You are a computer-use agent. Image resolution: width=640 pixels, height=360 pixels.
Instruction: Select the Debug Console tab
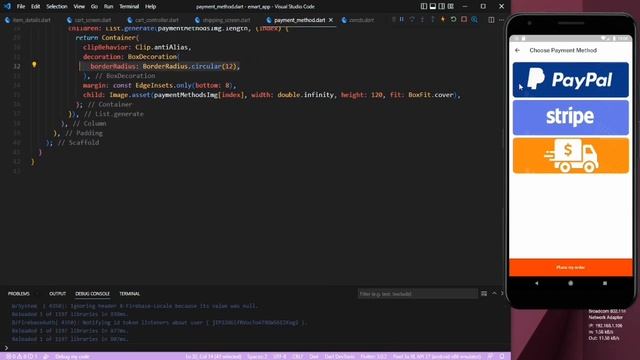pyautogui.click(x=92, y=294)
